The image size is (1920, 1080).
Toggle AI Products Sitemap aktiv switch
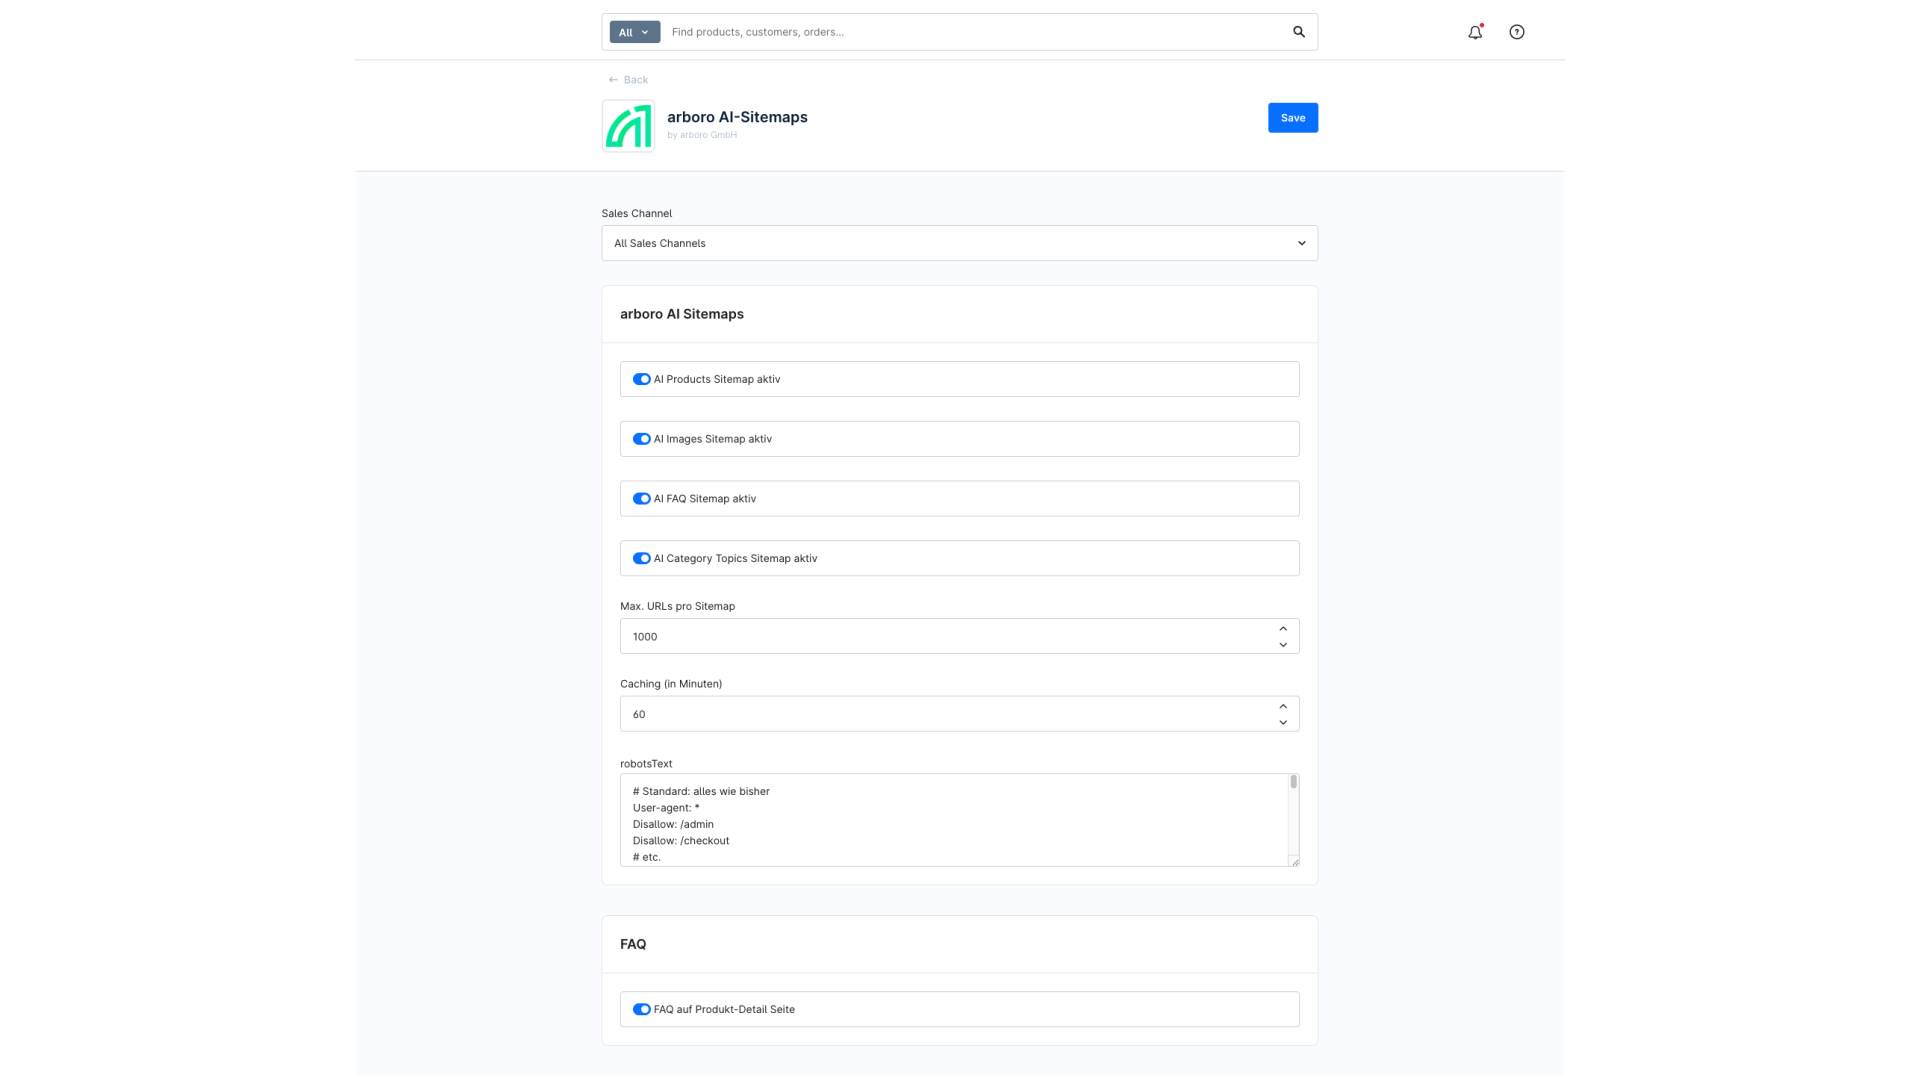[x=641, y=379]
